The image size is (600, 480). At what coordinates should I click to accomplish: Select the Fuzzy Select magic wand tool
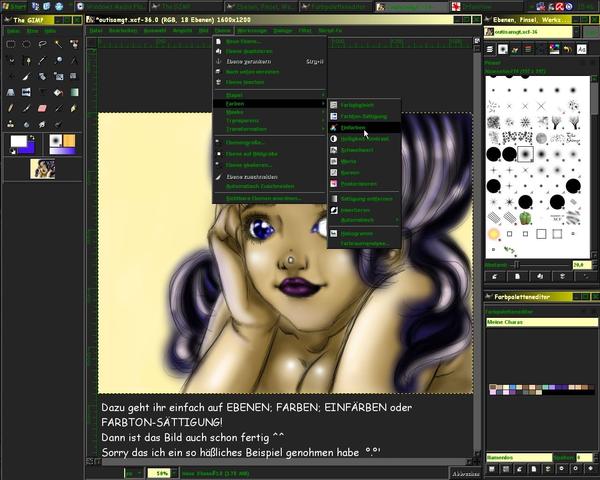tap(58, 44)
